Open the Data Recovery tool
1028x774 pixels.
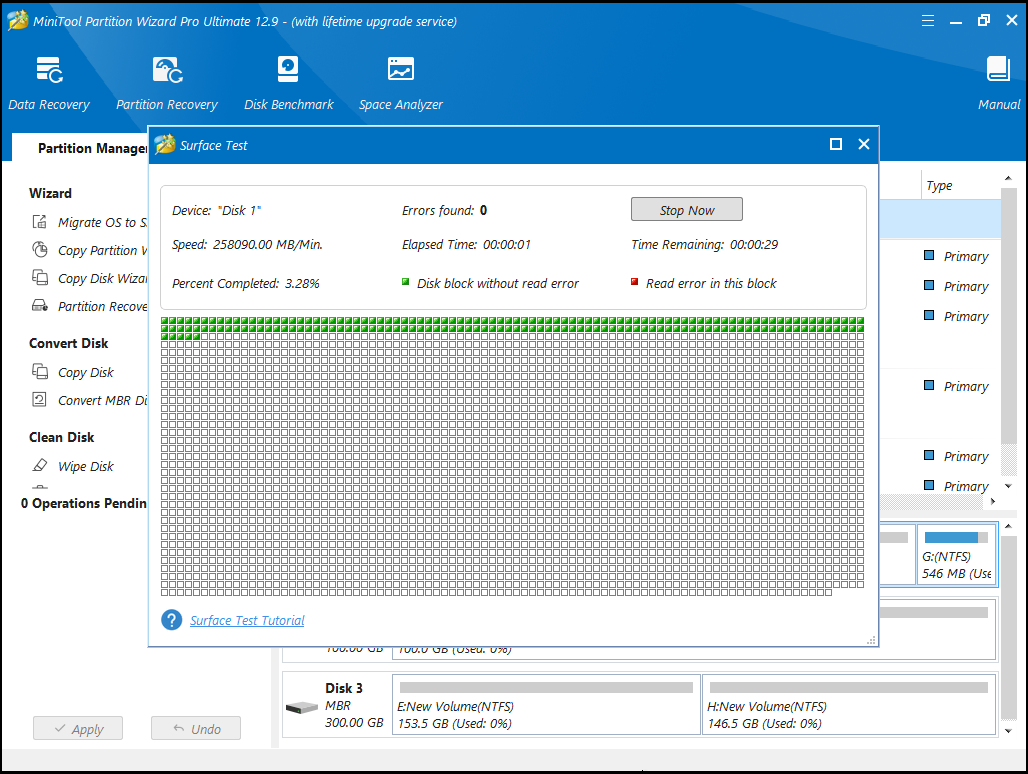(x=49, y=83)
